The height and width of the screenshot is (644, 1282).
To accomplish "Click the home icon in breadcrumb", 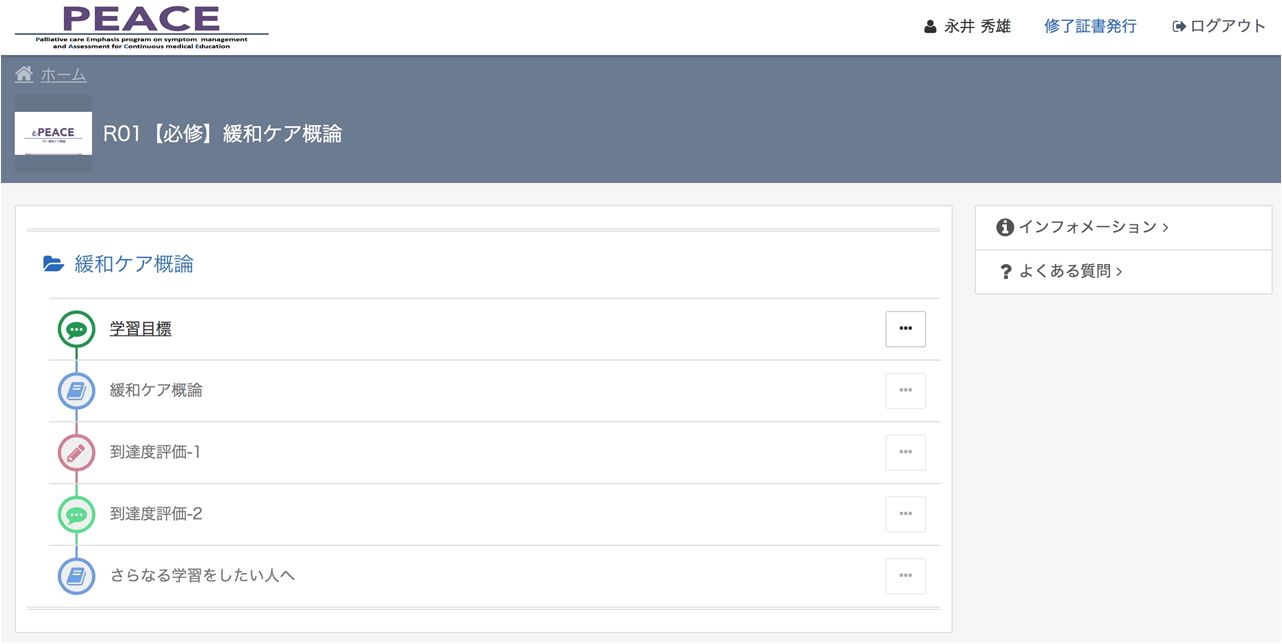I will pyautogui.click(x=24, y=74).
